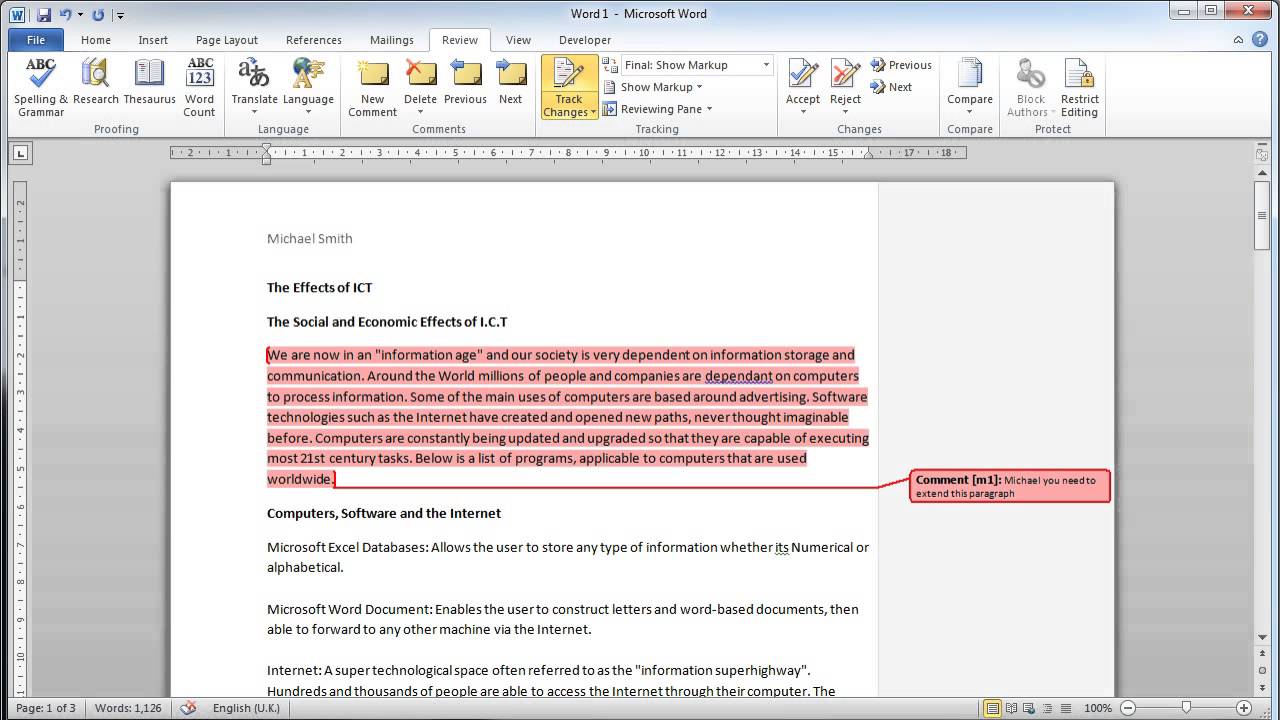1280x720 pixels.
Task: Switch to Print Layout view in status bar
Action: coord(992,708)
